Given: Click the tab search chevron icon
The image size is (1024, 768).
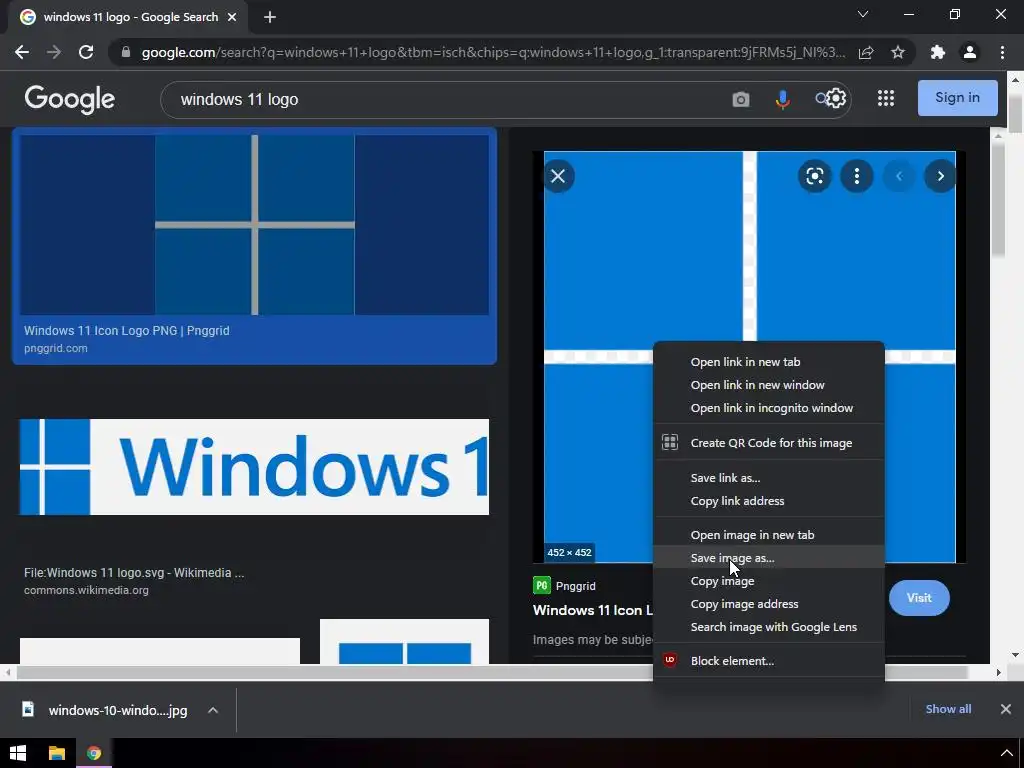Looking at the screenshot, I should click(863, 14).
